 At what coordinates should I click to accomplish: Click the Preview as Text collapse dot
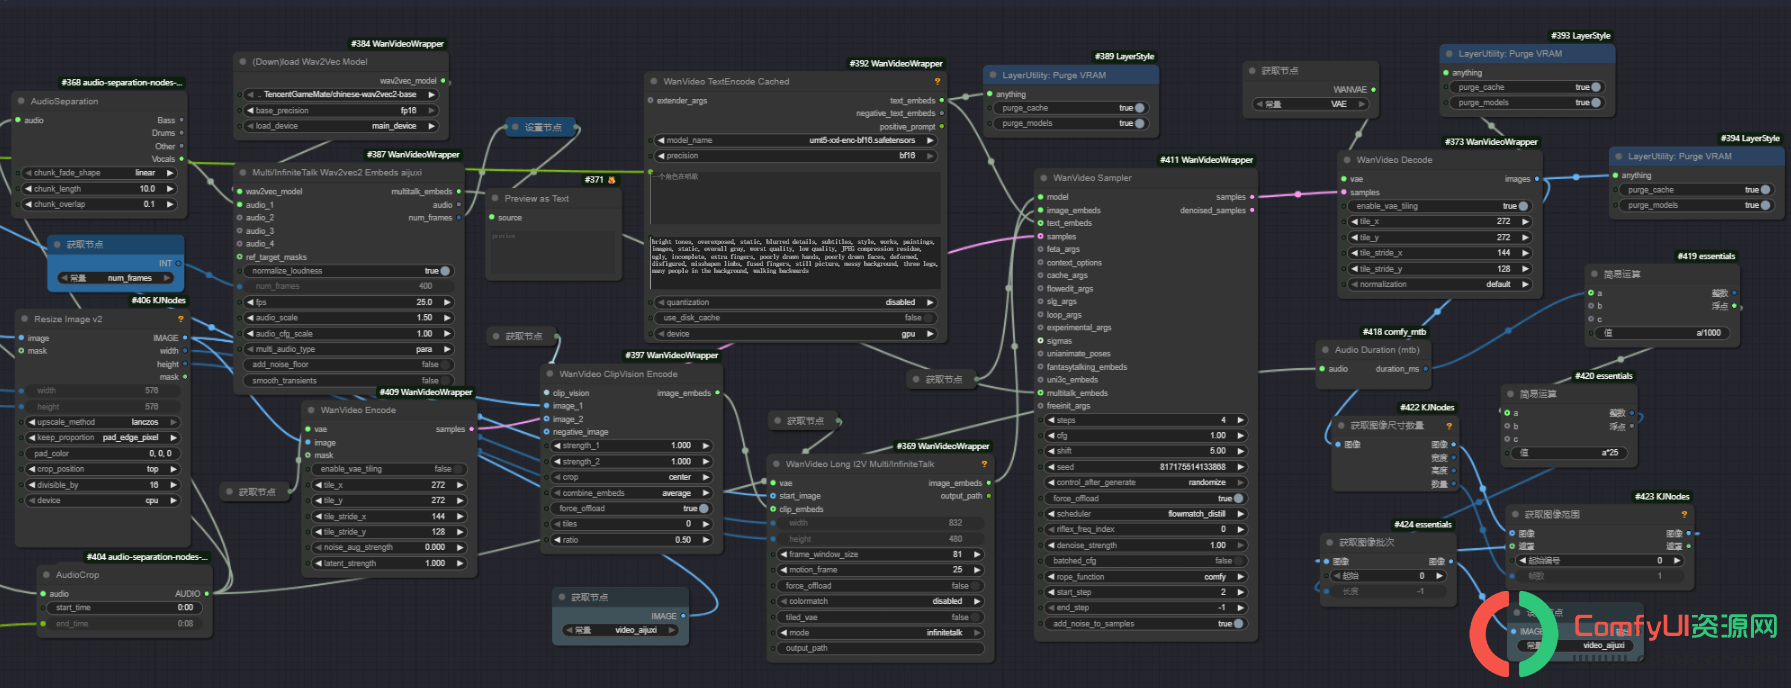495,198
